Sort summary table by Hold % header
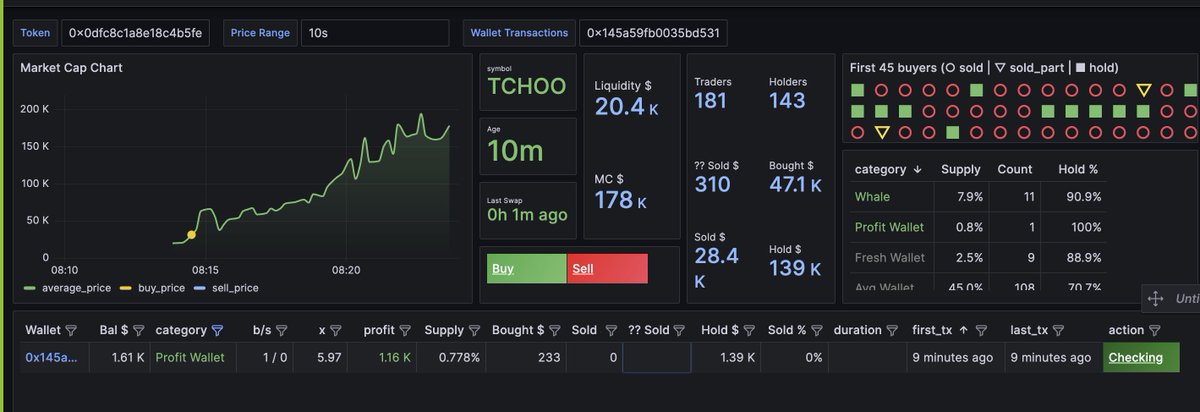The height and width of the screenshot is (412, 1200). [1078, 170]
